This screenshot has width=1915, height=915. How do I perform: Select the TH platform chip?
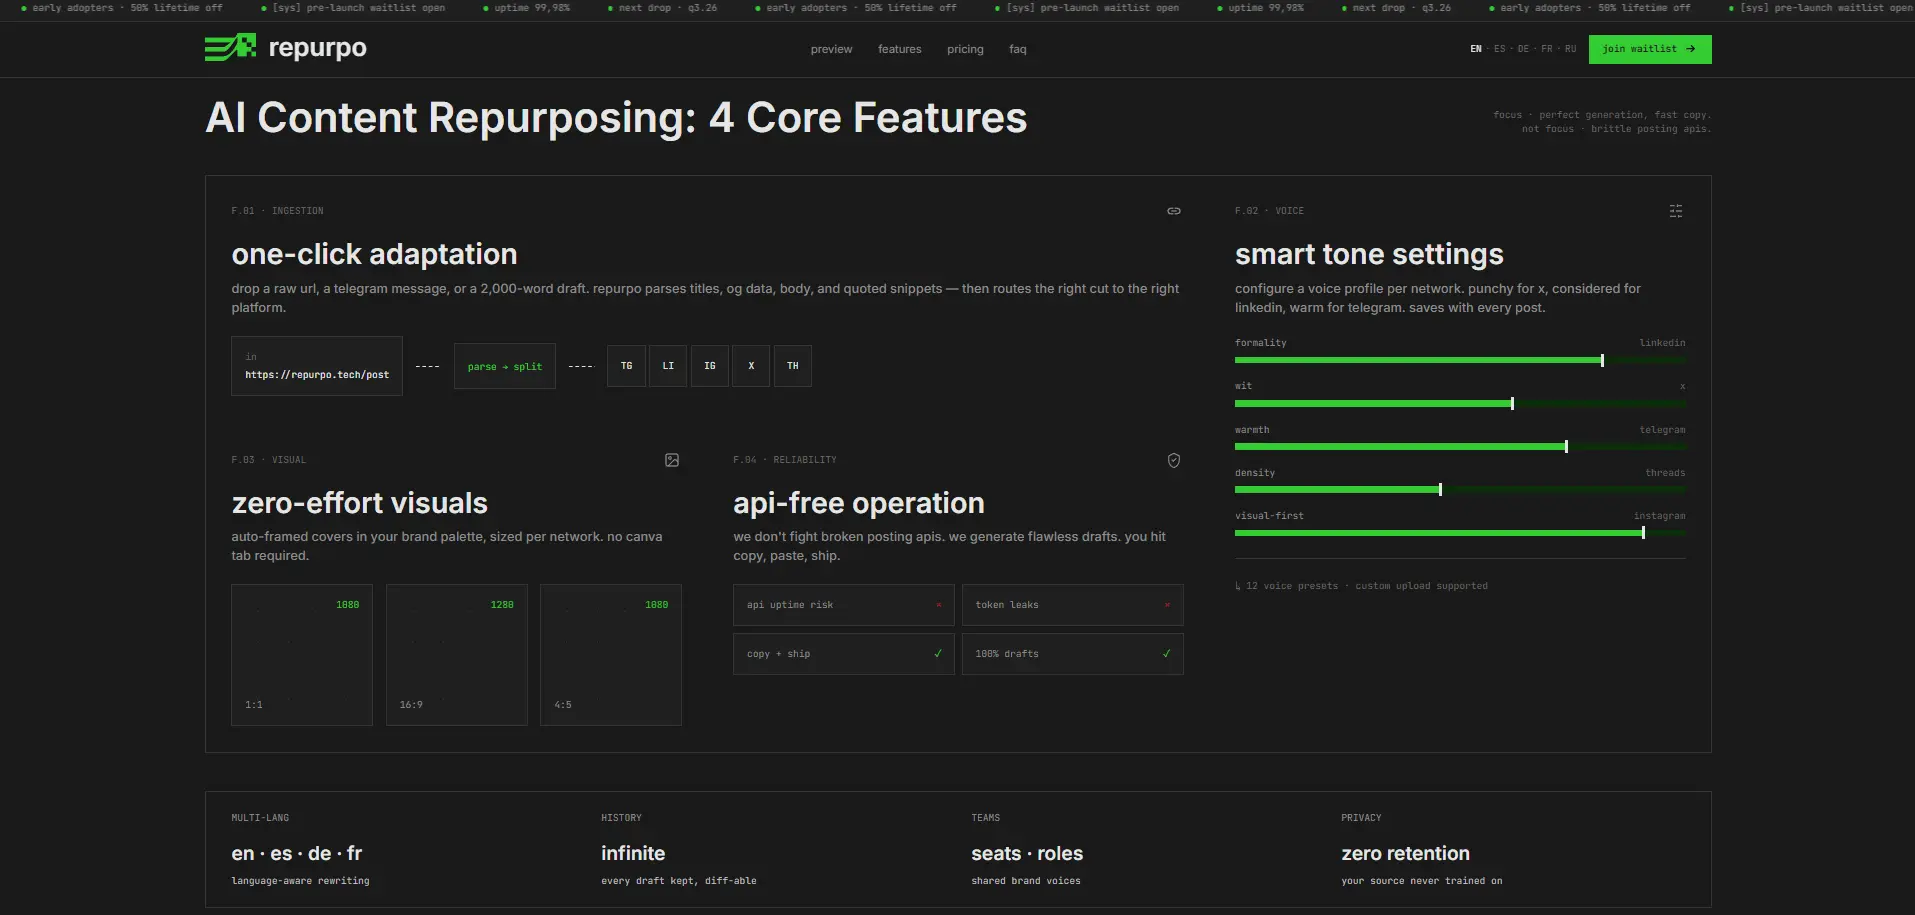pos(793,366)
